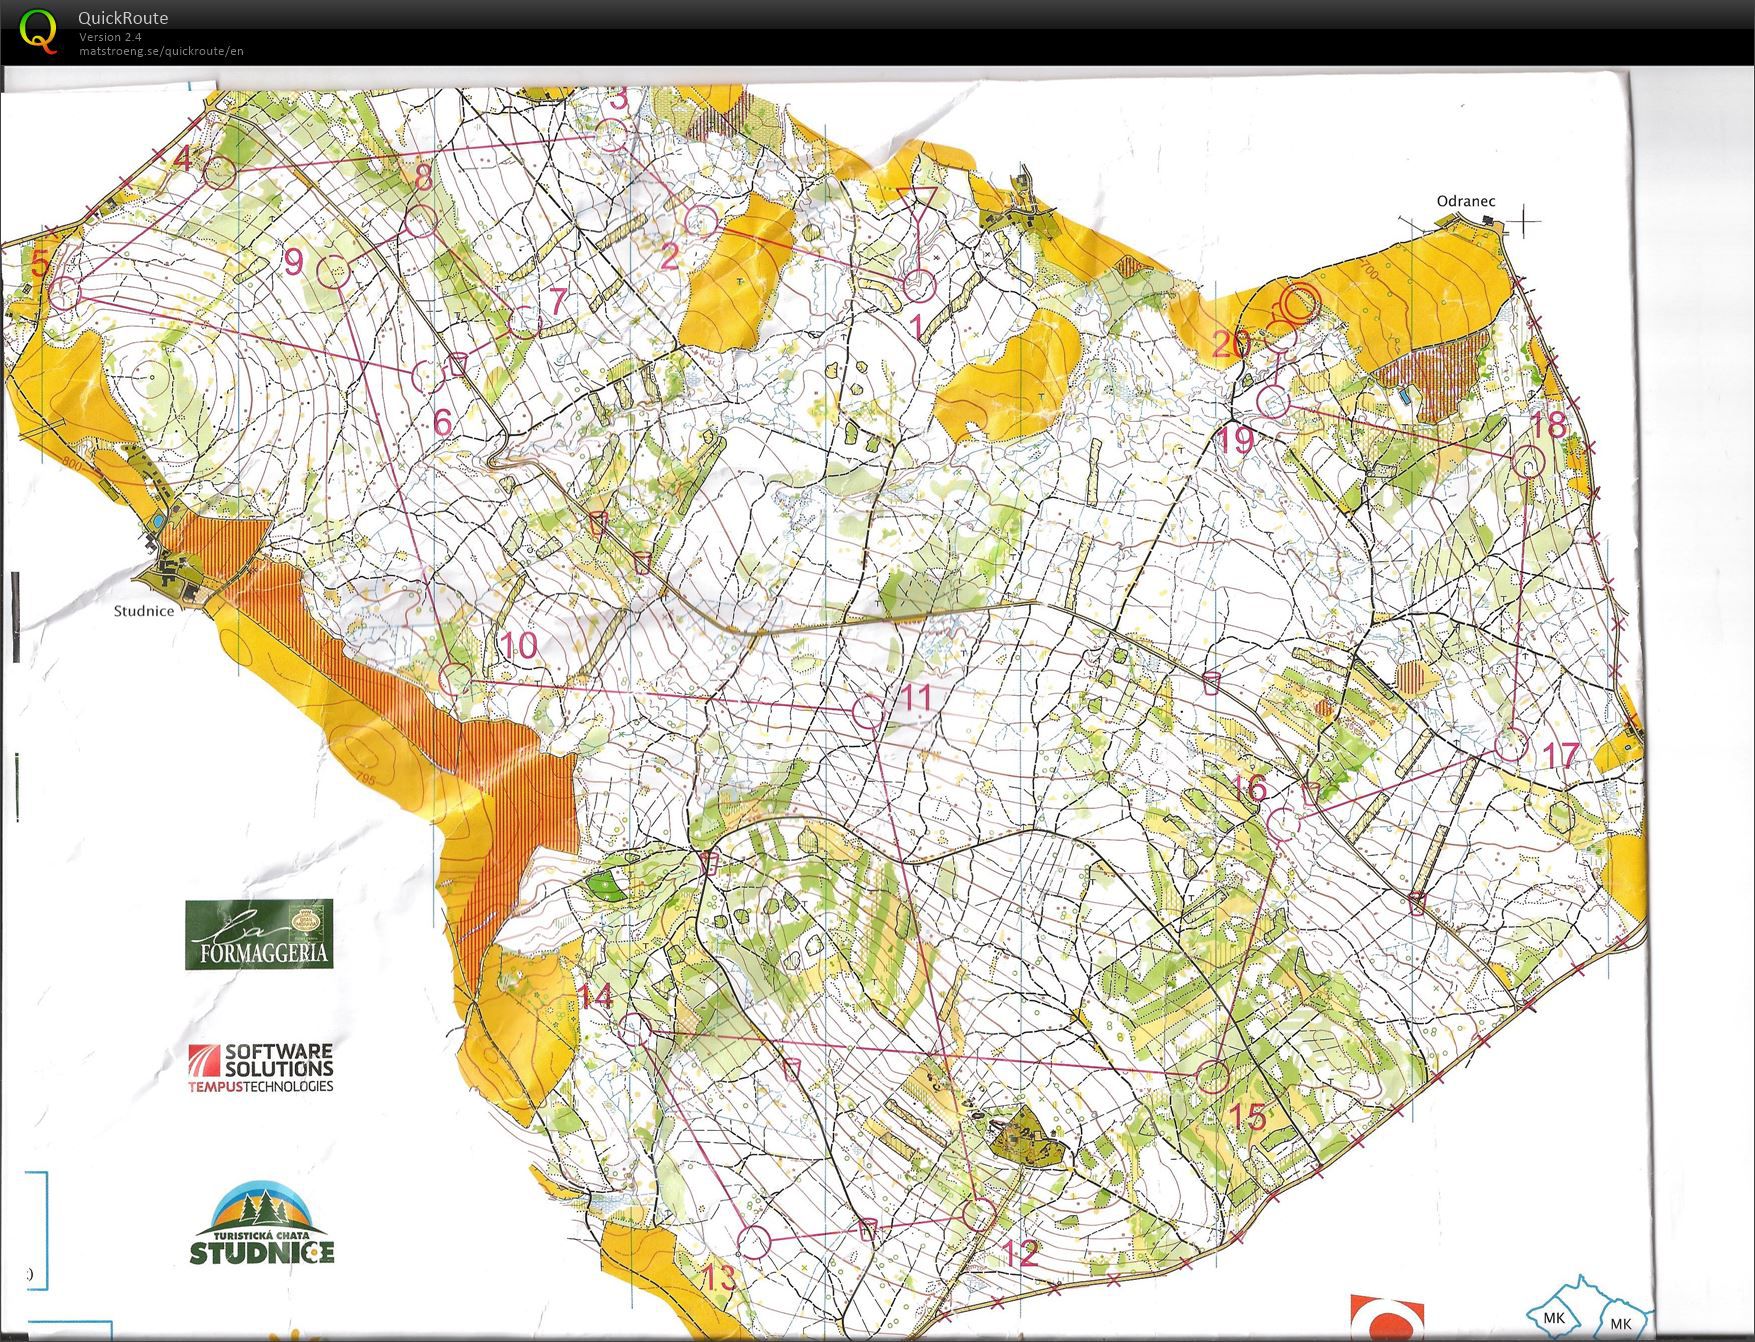Select control circle 9 on the map

(334, 270)
